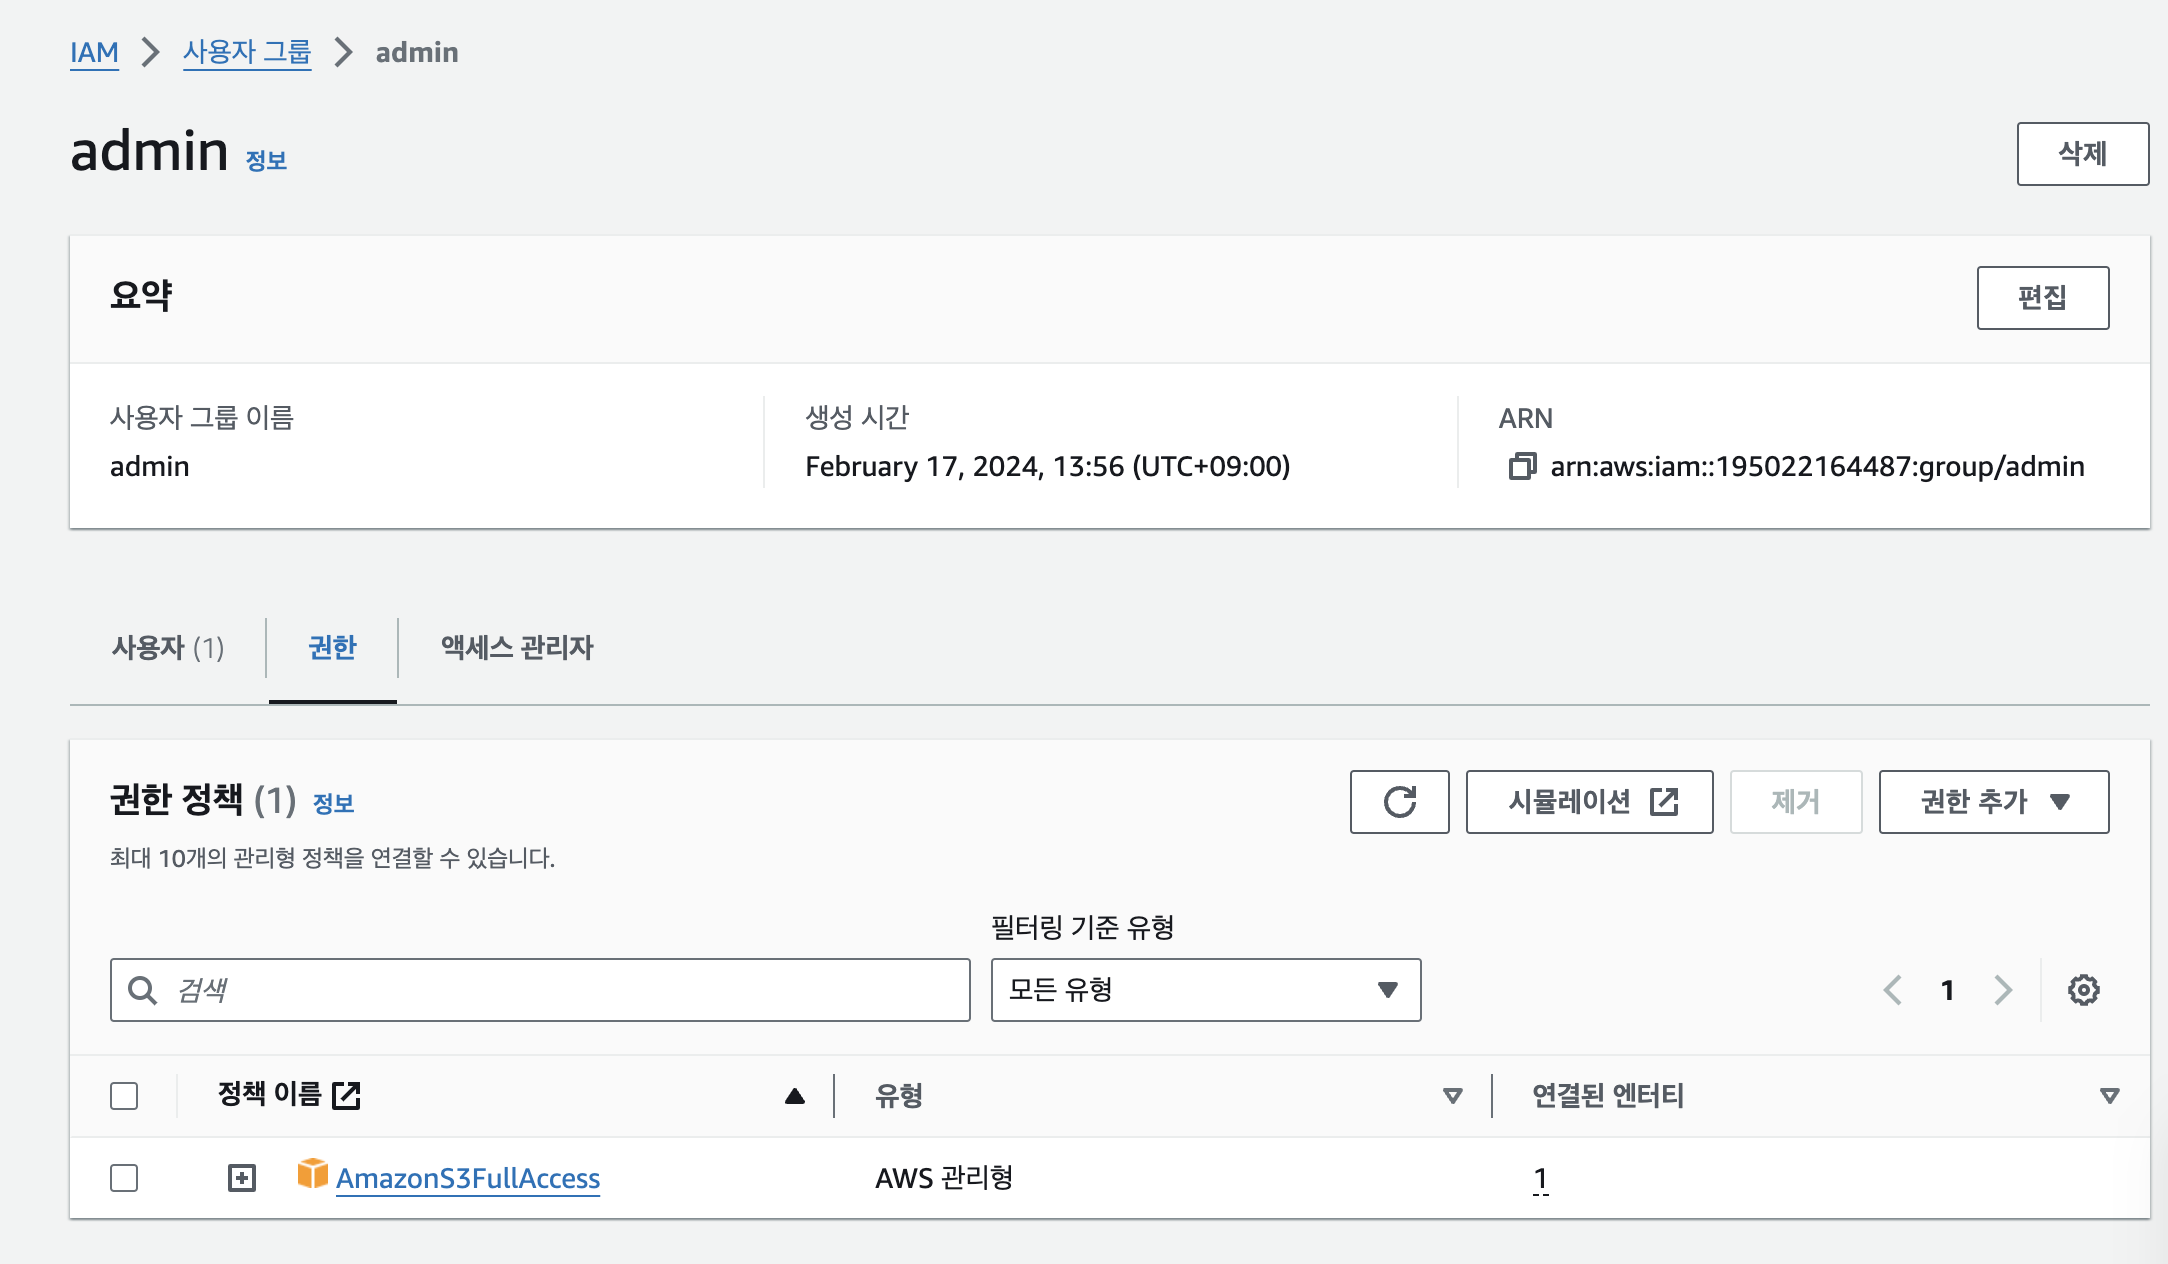Check the AmazonS3FullAccess row checkbox
2168x1264 pixels.
(124, 1177)
